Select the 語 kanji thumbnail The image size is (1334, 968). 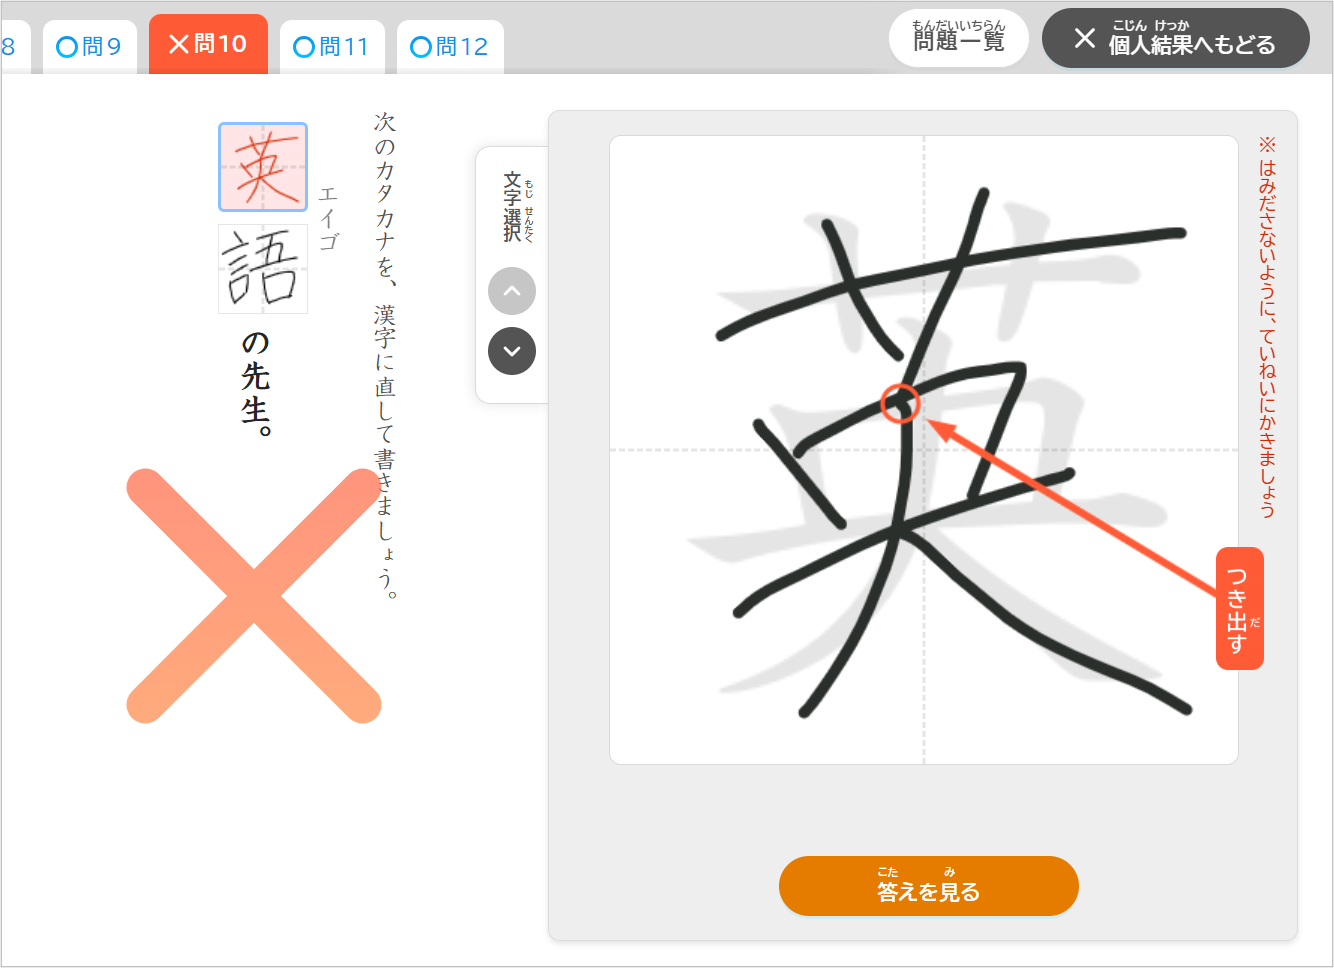pos(263,269)
